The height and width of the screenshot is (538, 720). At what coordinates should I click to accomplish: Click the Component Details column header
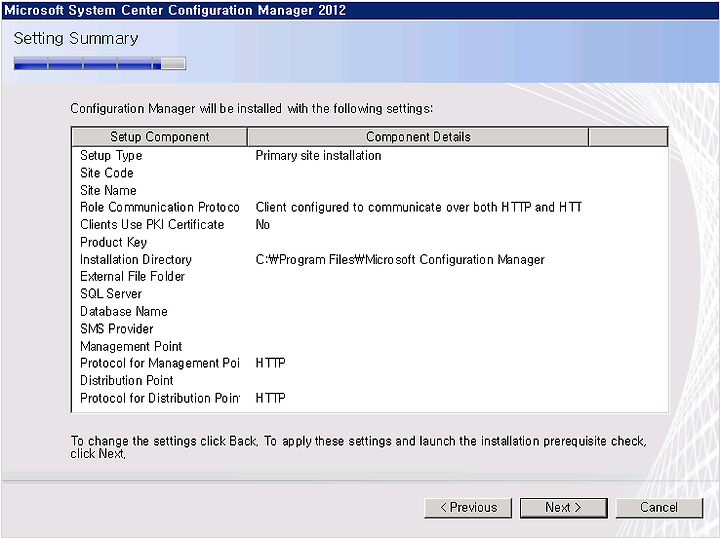tap(418, 137)
